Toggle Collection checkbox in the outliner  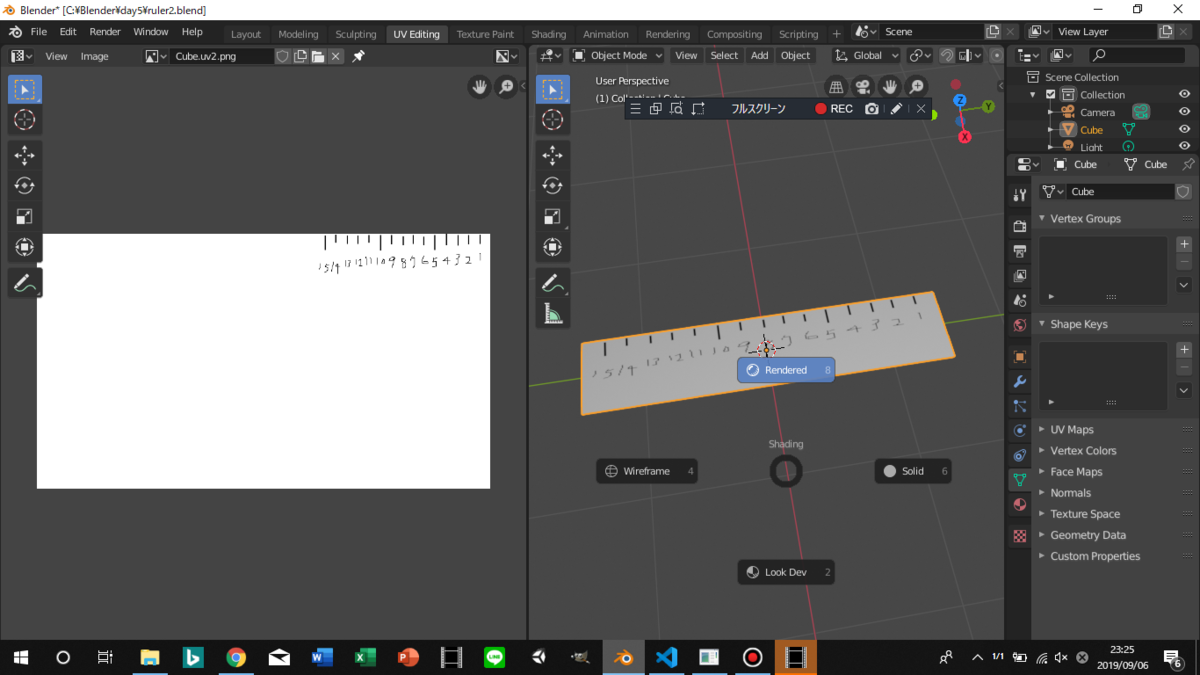pos(1051,95)
